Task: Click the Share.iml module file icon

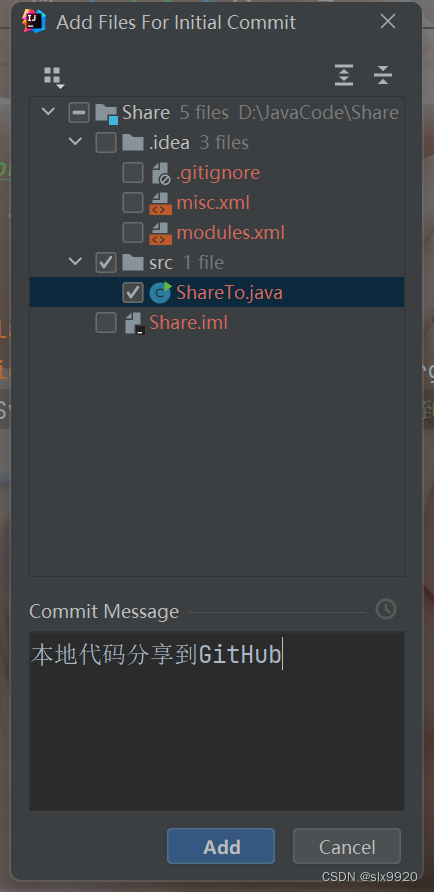Action: click(134, 323)
